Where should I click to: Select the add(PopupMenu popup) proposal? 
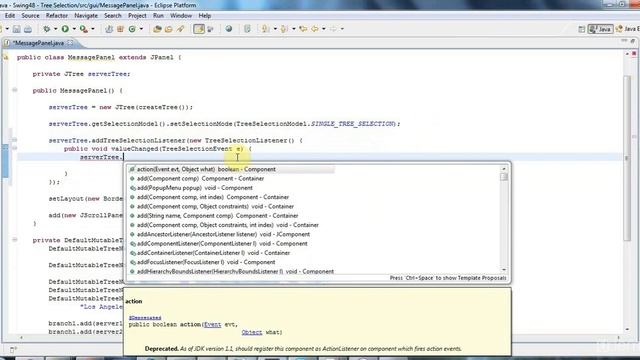(x=313, y=188)
